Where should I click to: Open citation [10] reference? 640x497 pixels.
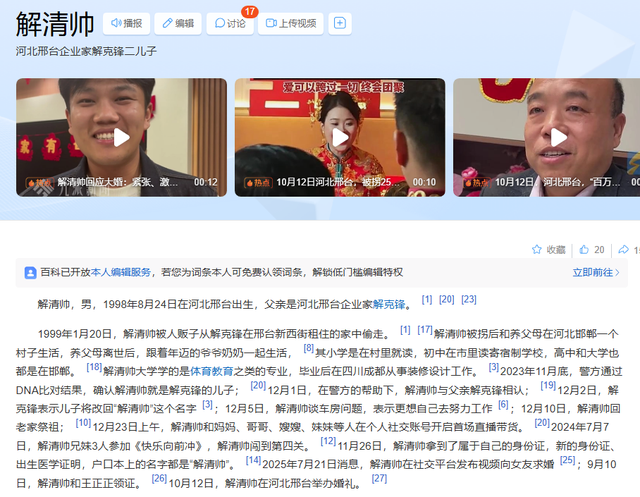click(x=83, y=423)
